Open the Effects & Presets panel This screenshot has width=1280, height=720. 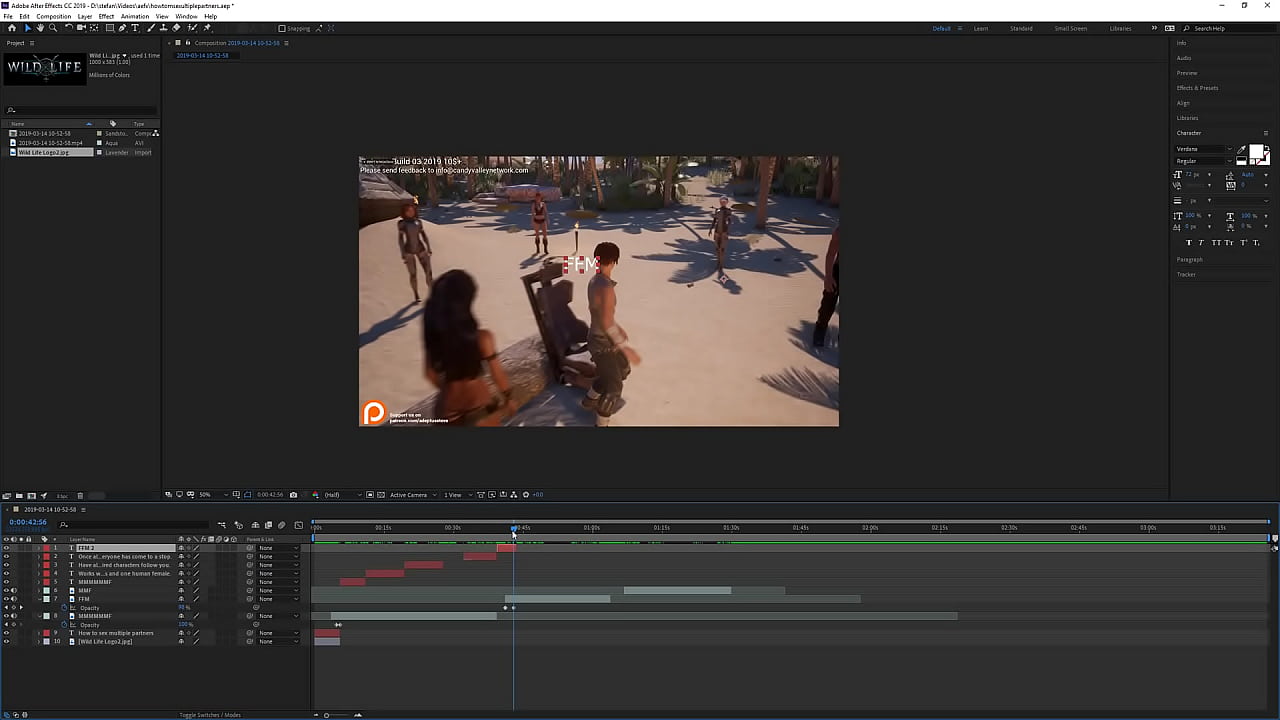pyautogui.click(x=1197, y=88)
